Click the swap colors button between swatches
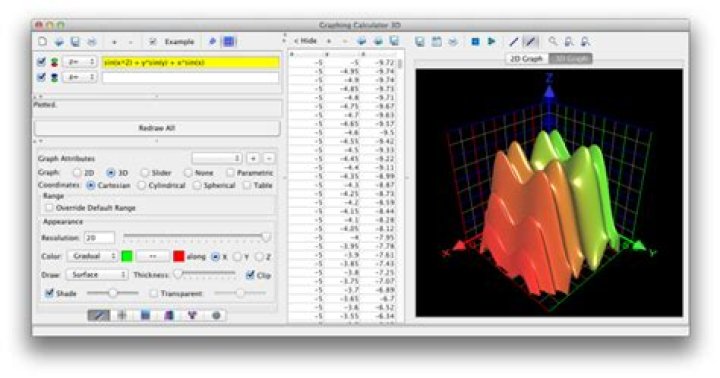The height and width of the screenshot is (378, 720). (x=153, y=256)
